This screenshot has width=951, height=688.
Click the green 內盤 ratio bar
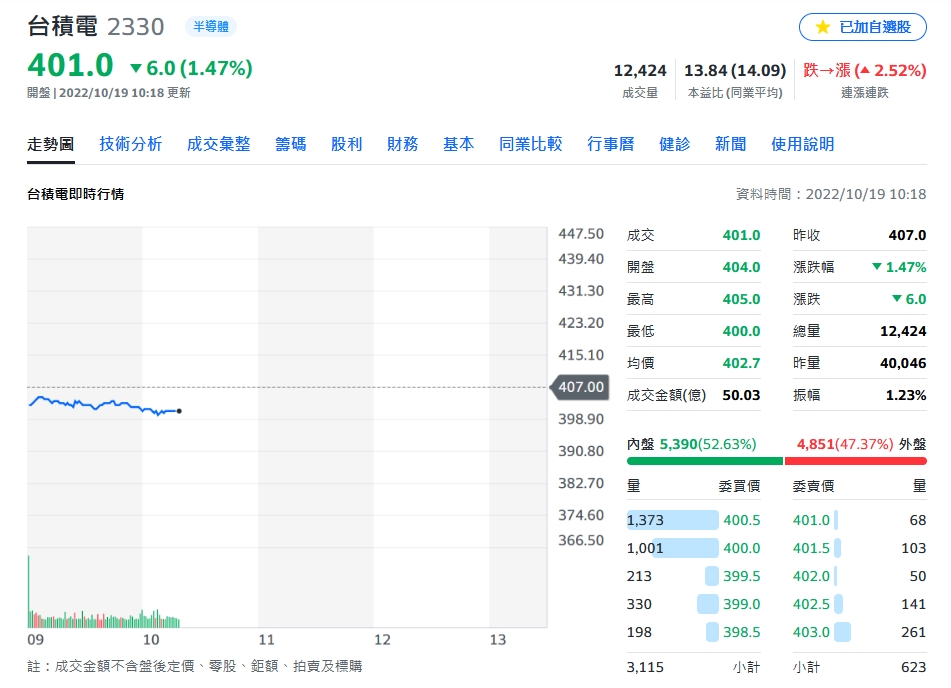pos(705,461)
